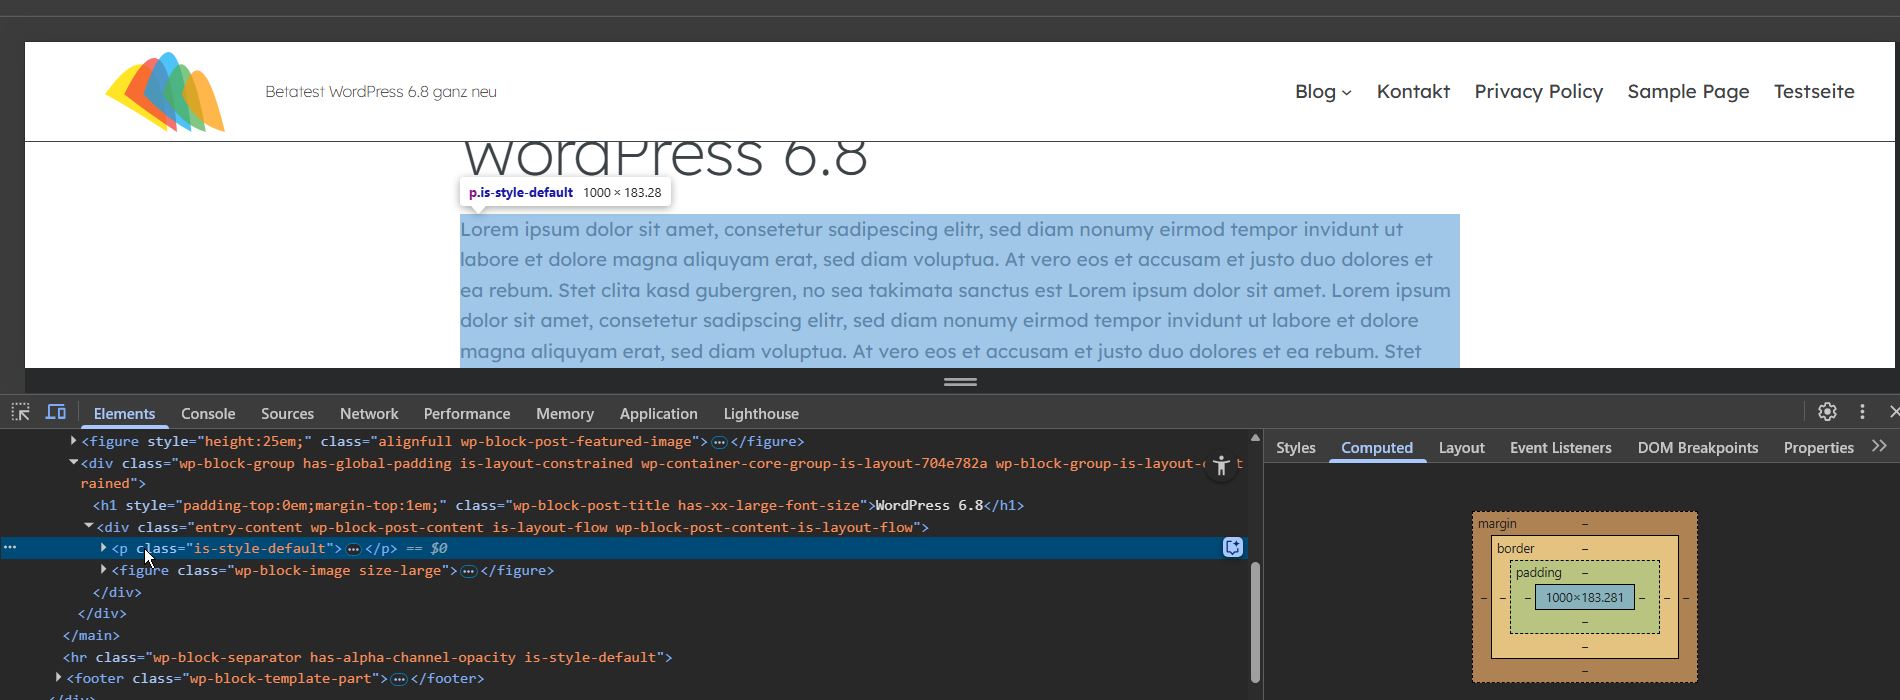Click the WordPress 6.8 page heading

tap(665, 158)
